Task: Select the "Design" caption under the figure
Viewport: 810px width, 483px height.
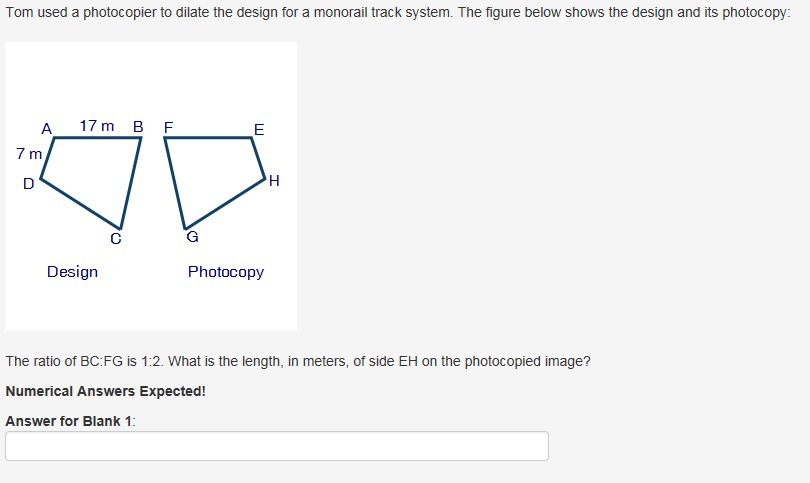Action: 72,272
